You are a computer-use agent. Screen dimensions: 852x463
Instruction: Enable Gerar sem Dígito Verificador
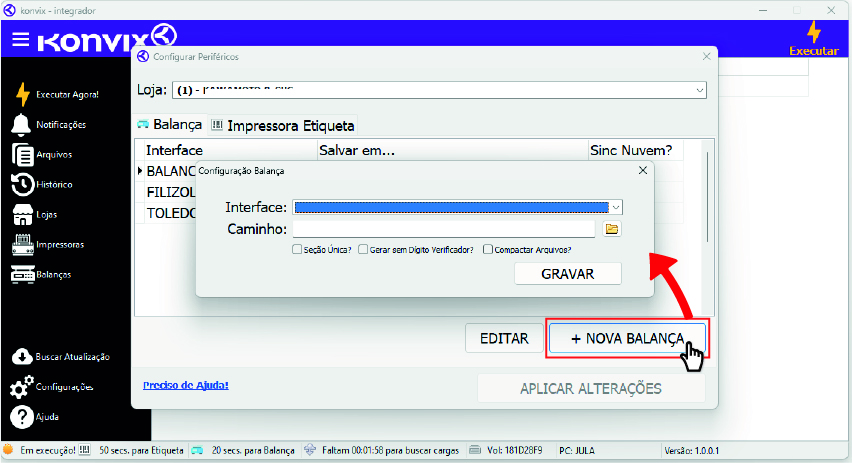pyautogui.click(x=363, y=249)
